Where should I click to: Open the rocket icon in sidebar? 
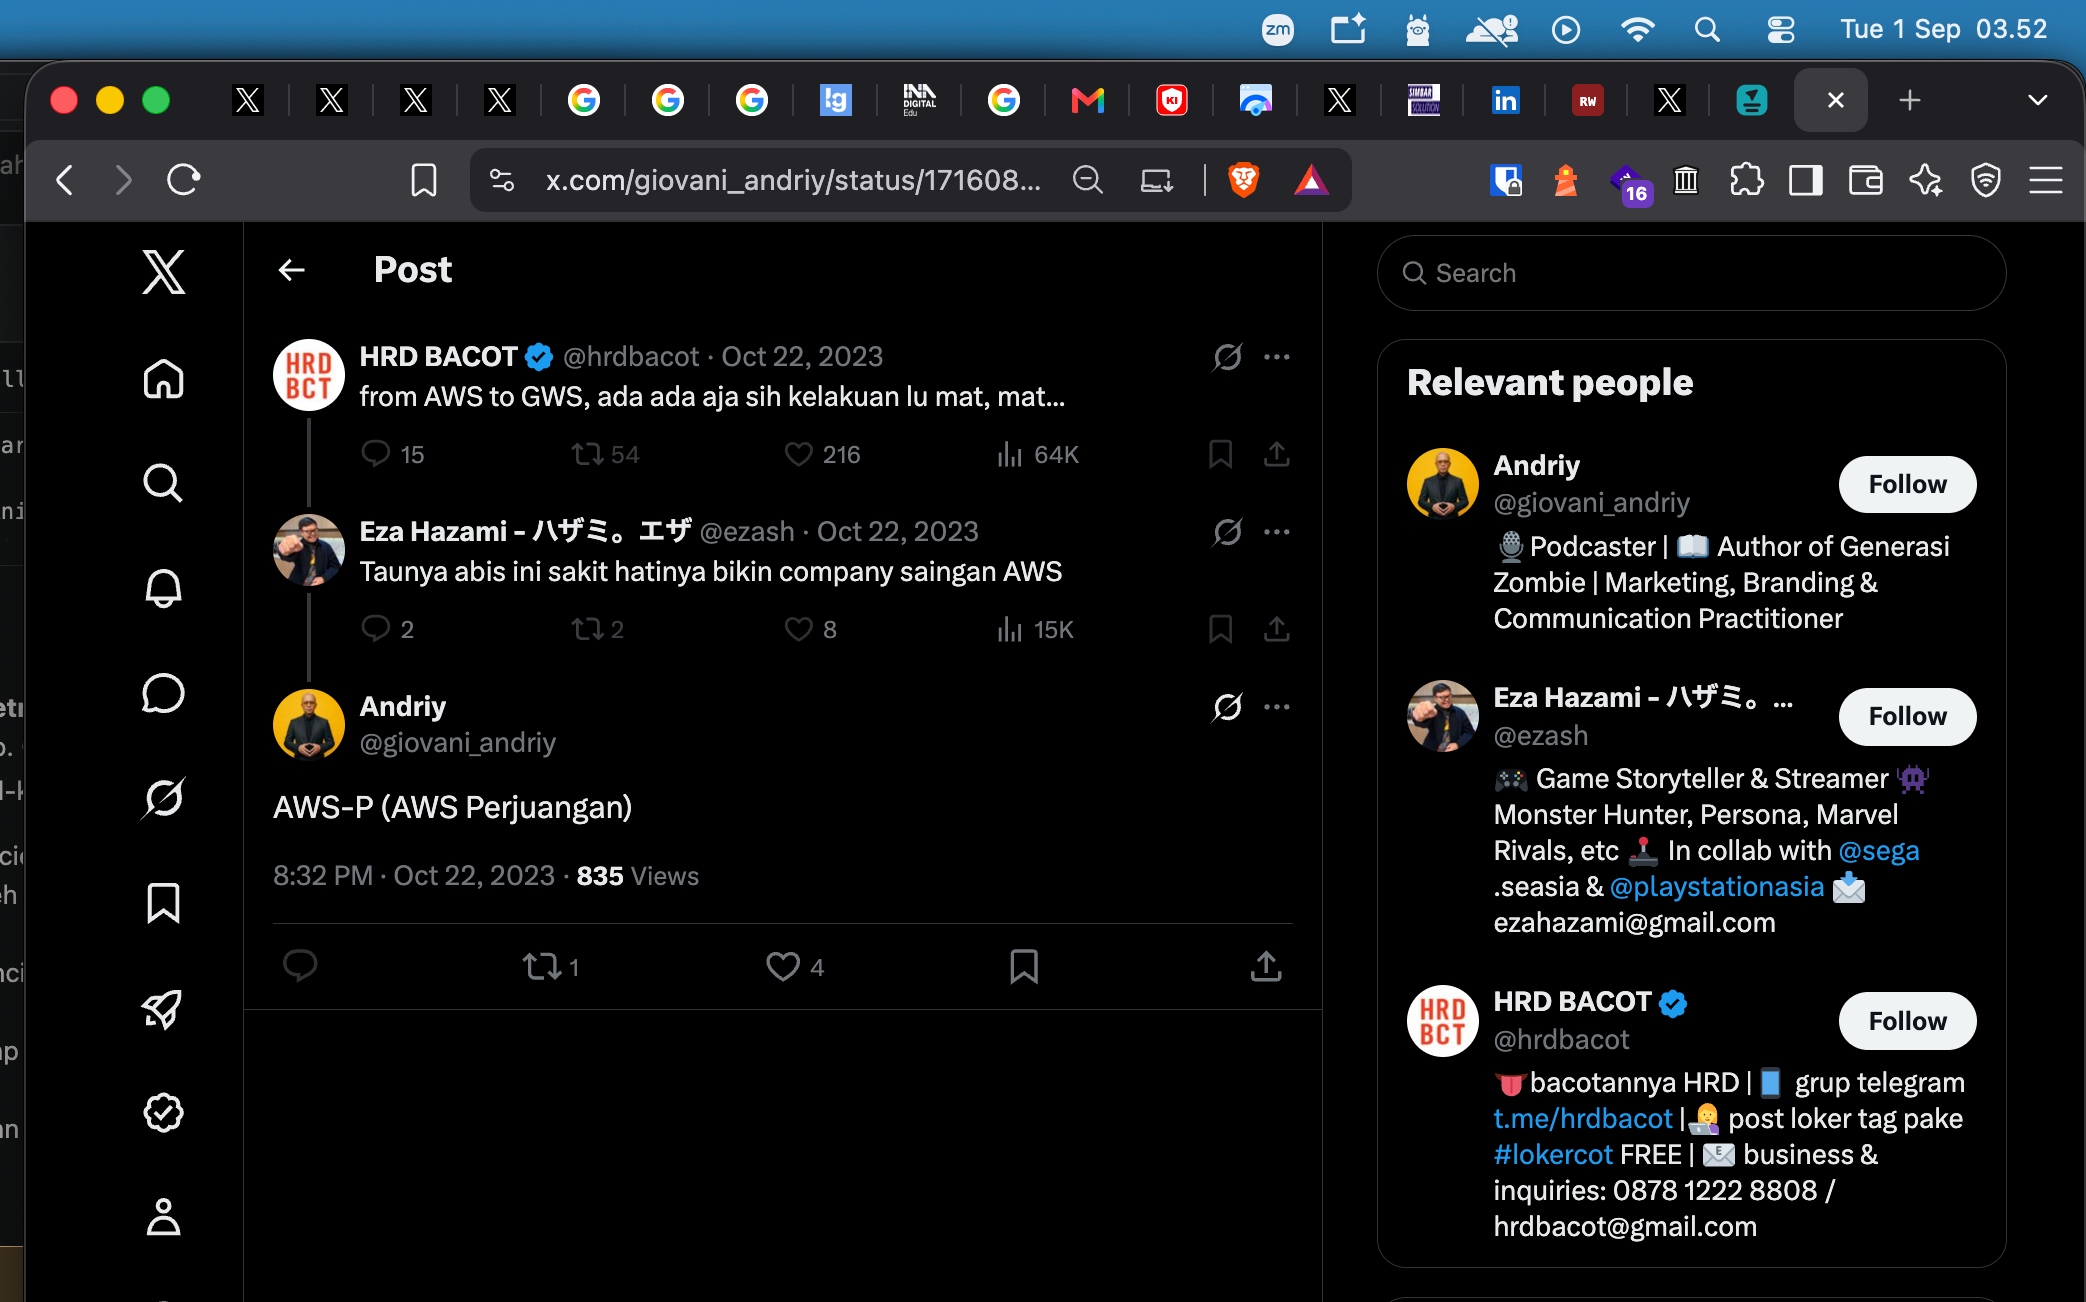[164, 1008]
